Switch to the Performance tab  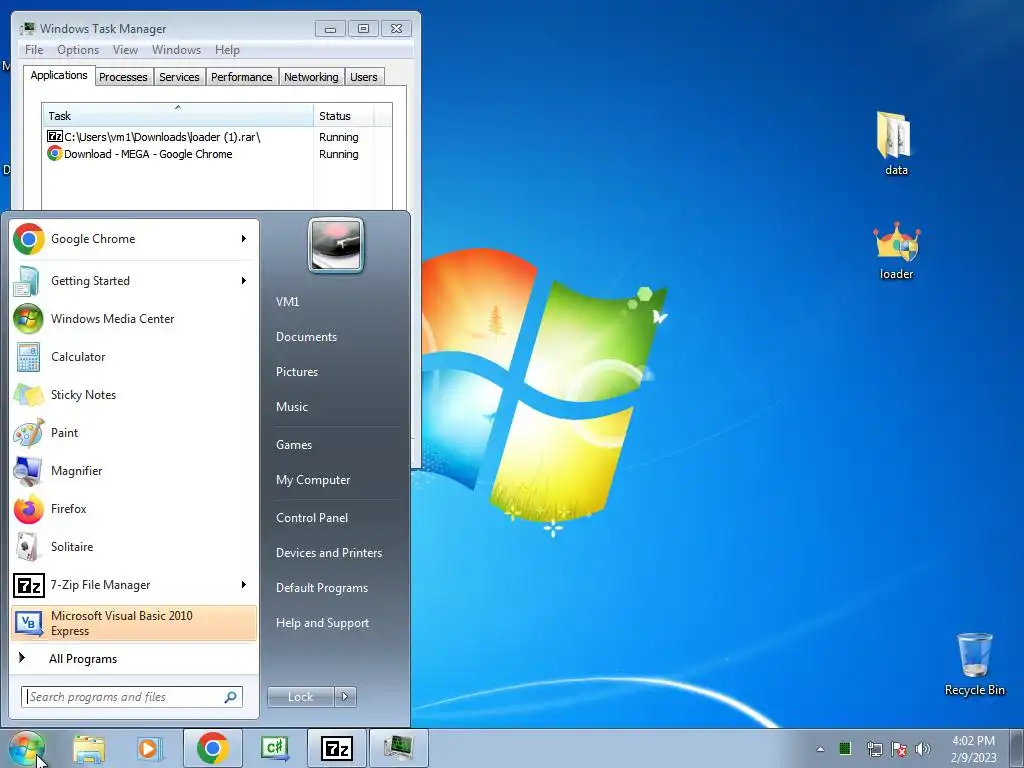tap(242, 77)
